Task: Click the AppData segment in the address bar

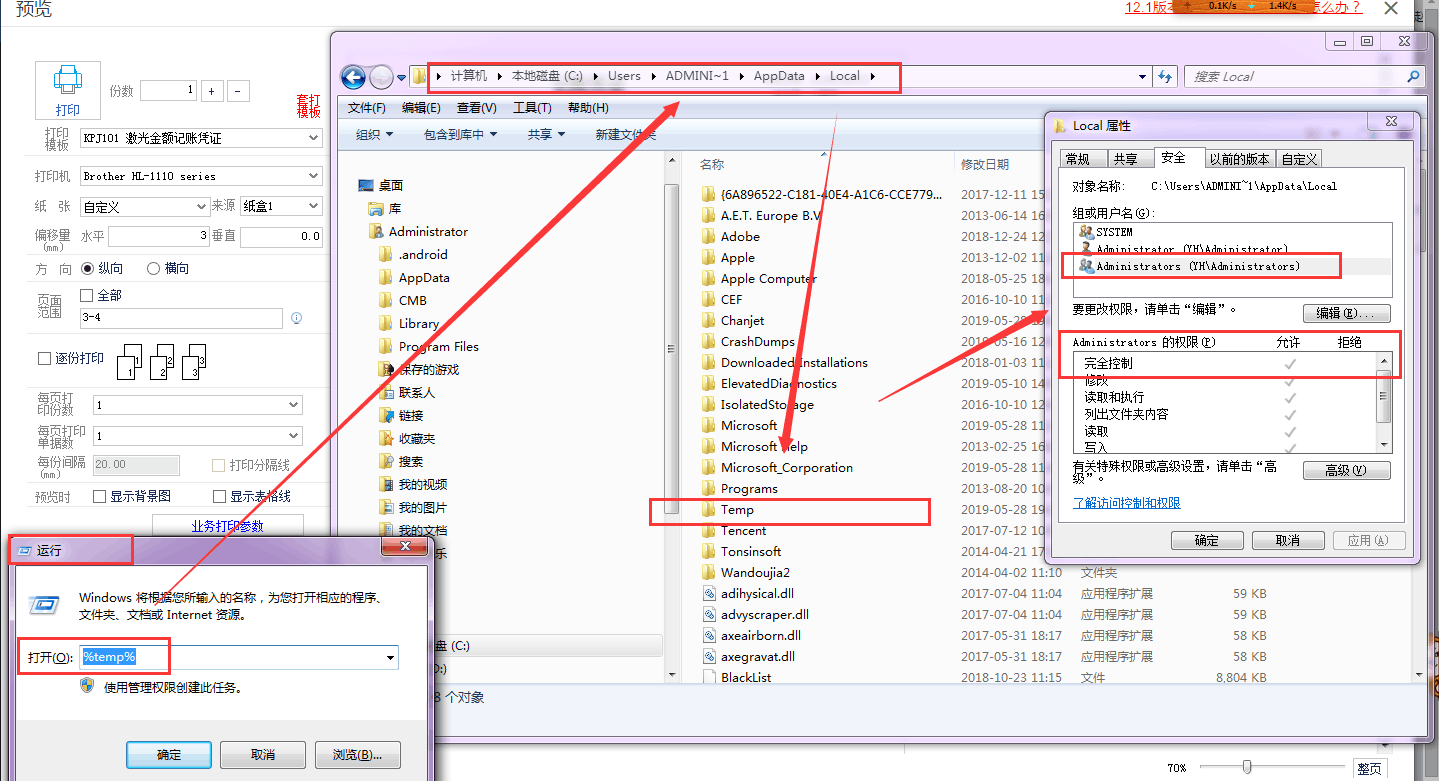Action: [779, 76]
